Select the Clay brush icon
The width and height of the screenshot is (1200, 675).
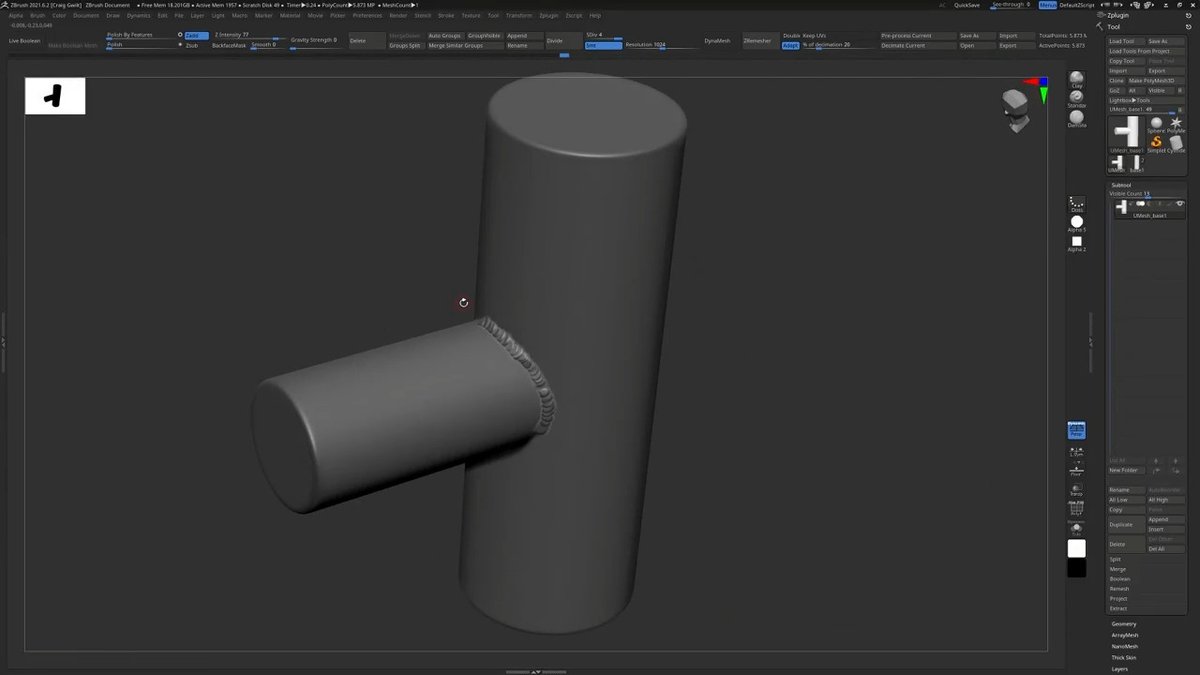click(1076, 78)
